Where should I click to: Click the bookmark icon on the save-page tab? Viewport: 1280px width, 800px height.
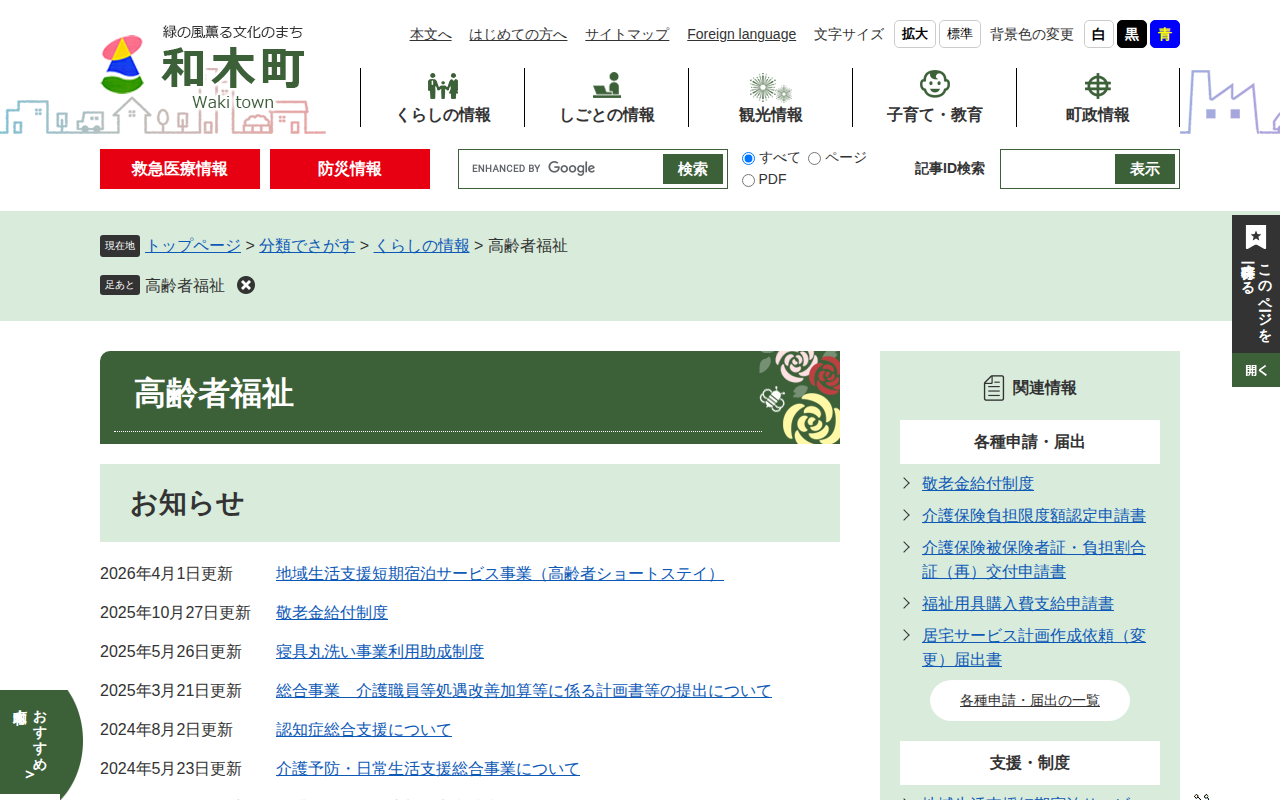(1256, 237)
